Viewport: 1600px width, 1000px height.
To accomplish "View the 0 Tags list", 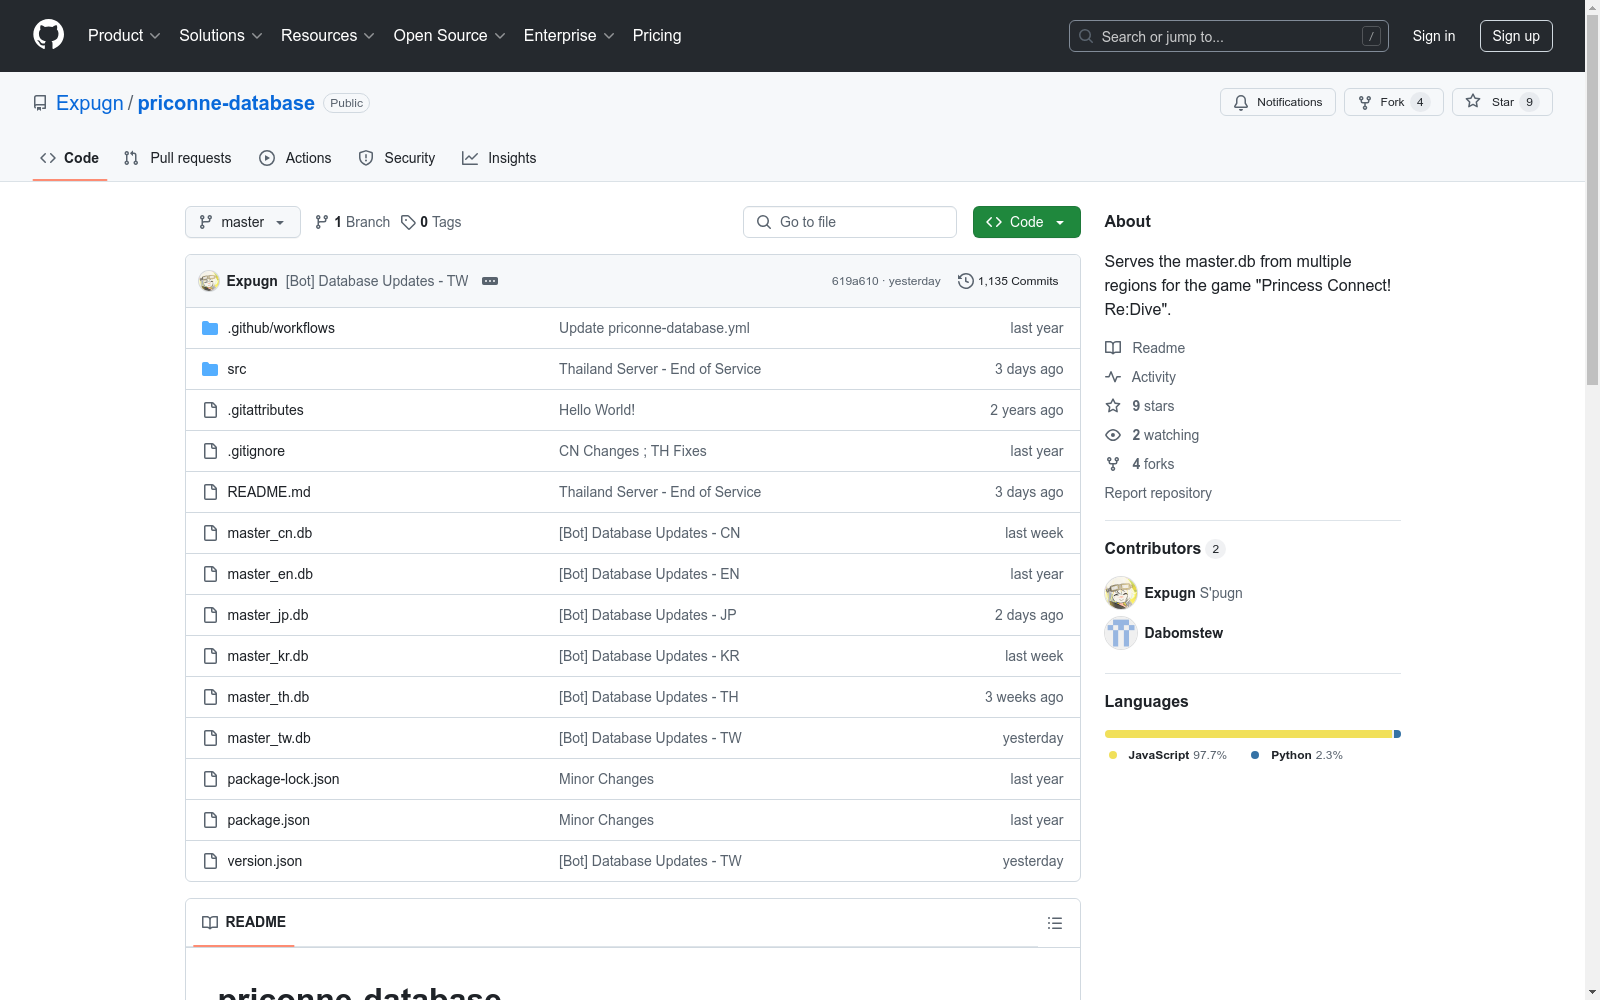I will [431, 222].
